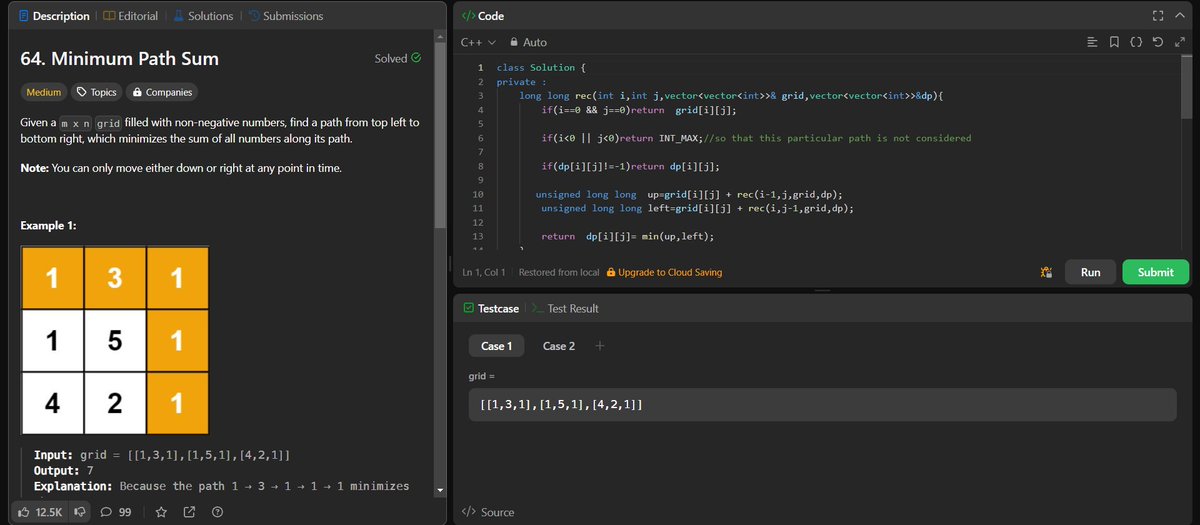Click the debugger bug icon beside Run
Image resolution: width=1200 pixels, height=525 pixels.
click(x=1045, y=272)
